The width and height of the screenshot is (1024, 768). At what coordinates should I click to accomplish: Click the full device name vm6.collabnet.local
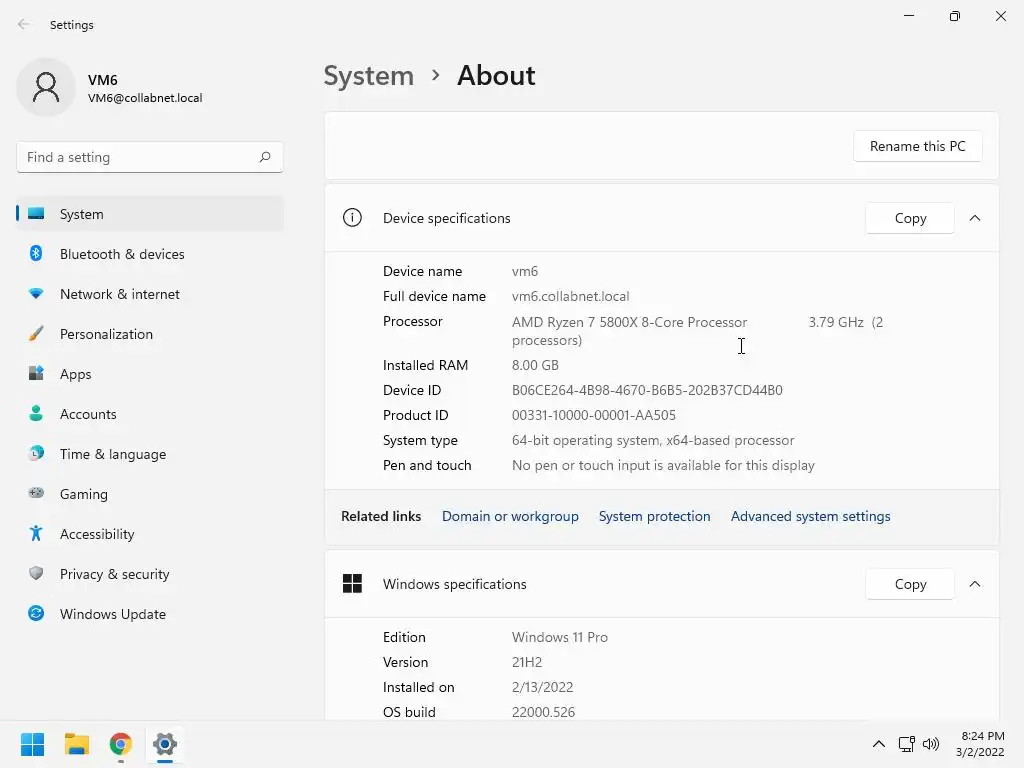(571, 296)
